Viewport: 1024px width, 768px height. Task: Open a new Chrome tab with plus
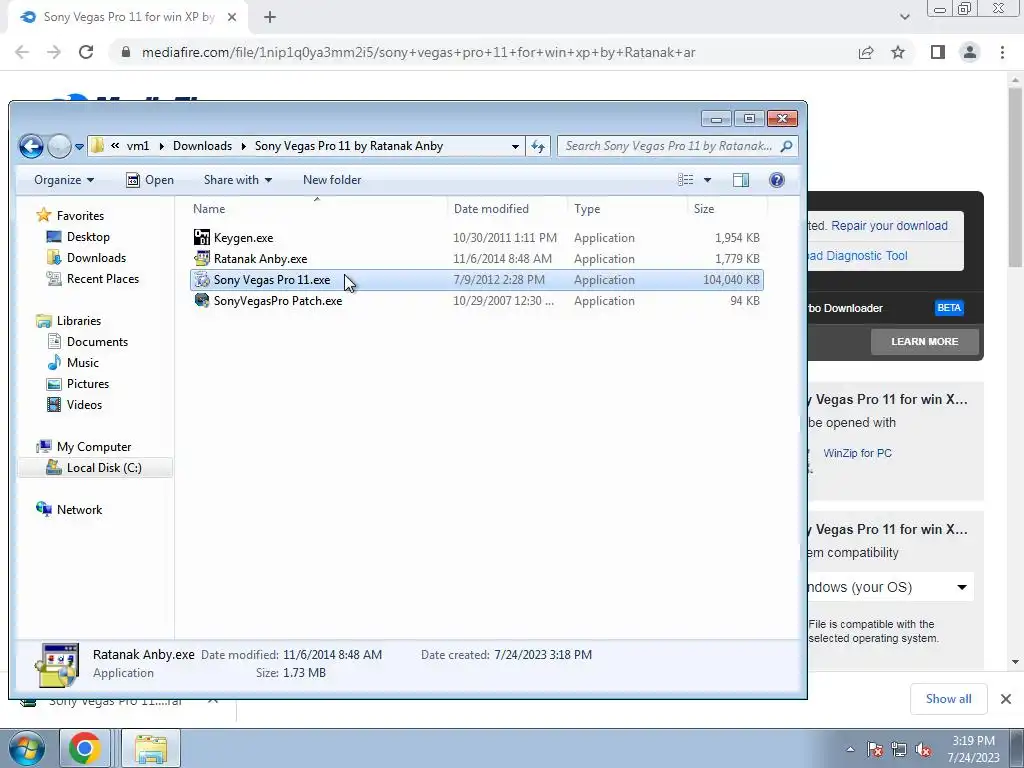tap(270, 18)
